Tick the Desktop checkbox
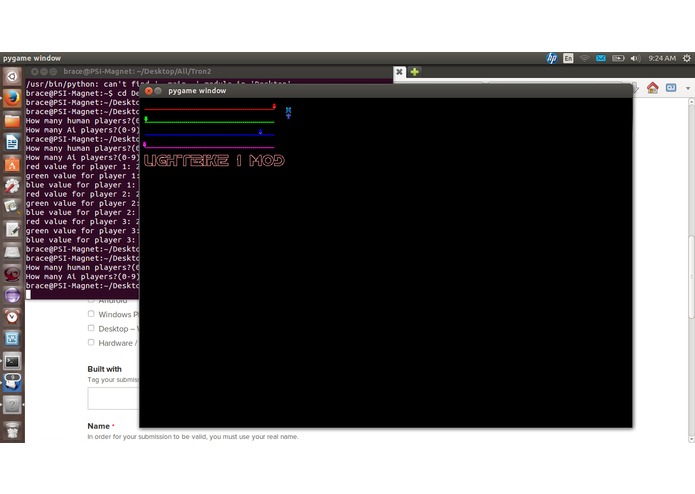Screen dimensions: 695x494 click(x=91, y=328)
